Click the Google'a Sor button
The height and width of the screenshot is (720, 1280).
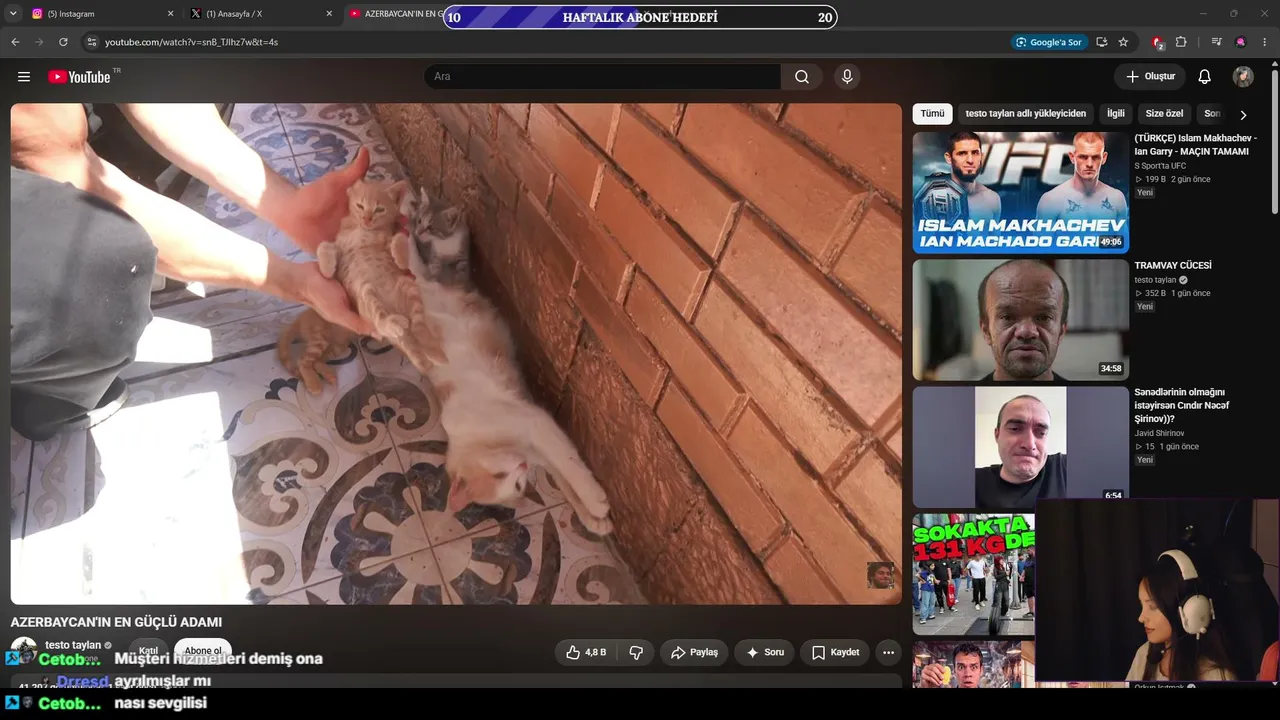(x=1048, y=42)
